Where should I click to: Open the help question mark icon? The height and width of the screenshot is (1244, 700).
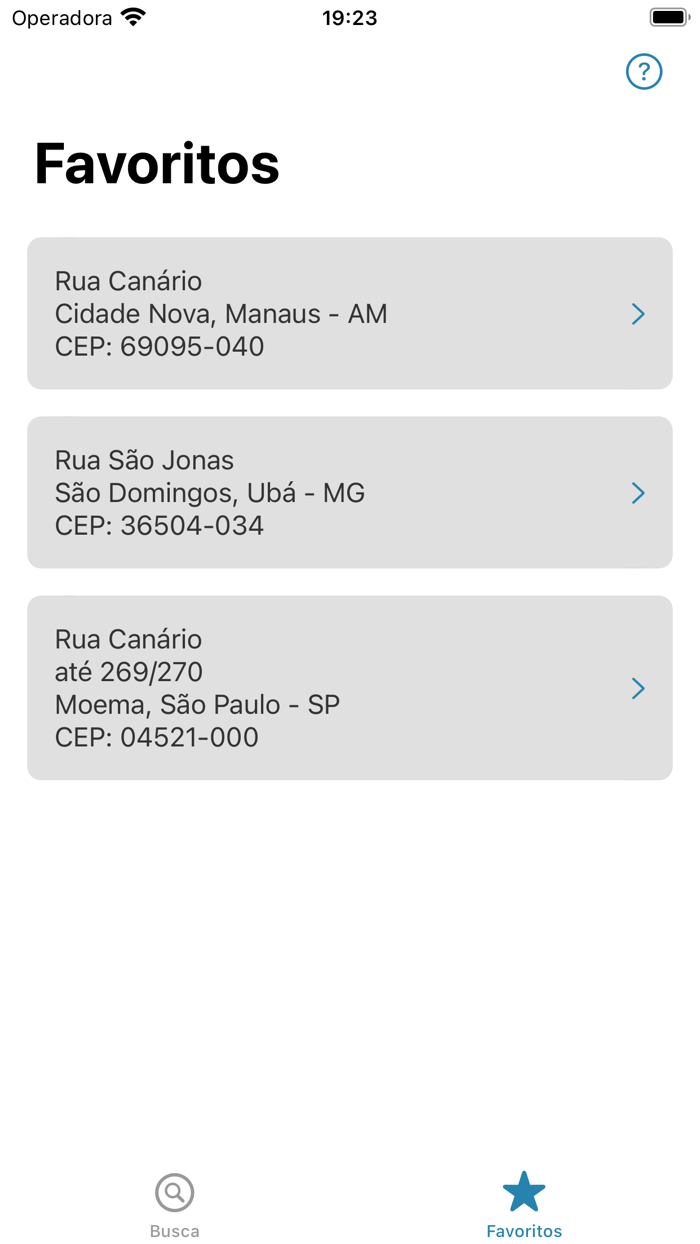(644, 71)
